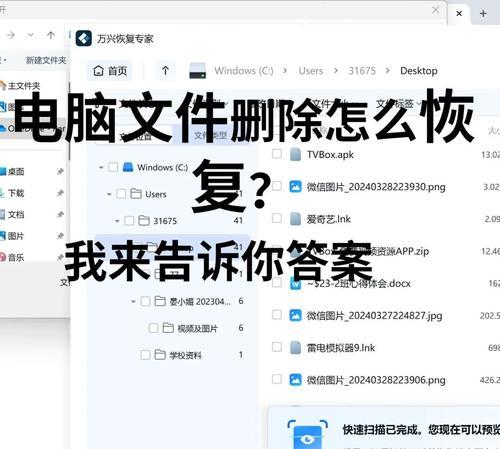Viewport: 500px width, 449px height.
Task: Click the TVBox.apk file icon
Action: point(295,154)
